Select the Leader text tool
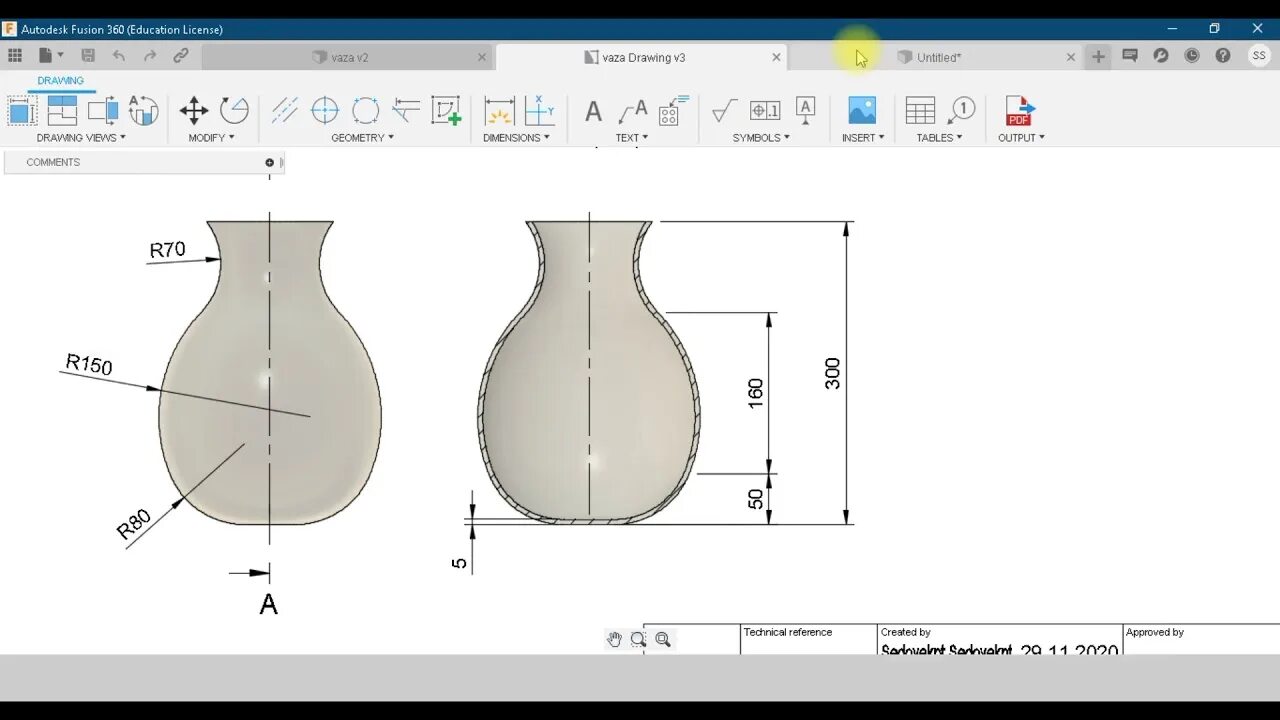Screen dimensions: 1280x720 (633, 110)
